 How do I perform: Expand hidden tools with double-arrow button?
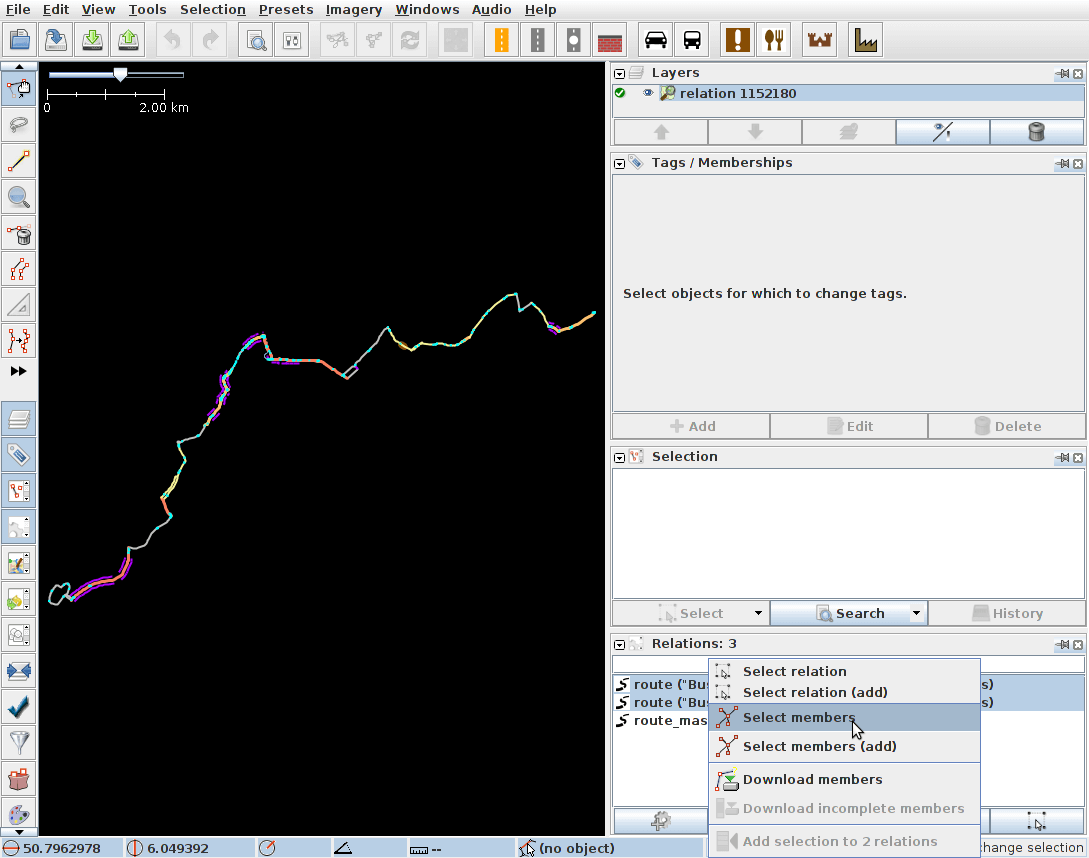pos(19,371)
